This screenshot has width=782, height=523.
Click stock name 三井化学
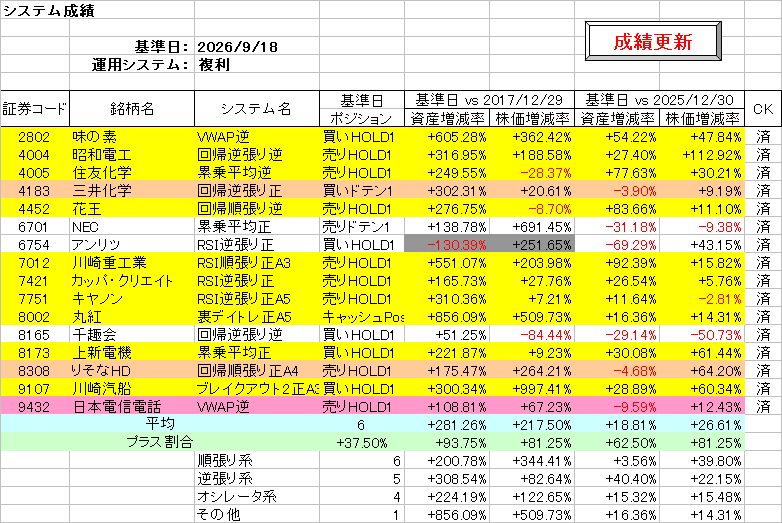(102, 190)
